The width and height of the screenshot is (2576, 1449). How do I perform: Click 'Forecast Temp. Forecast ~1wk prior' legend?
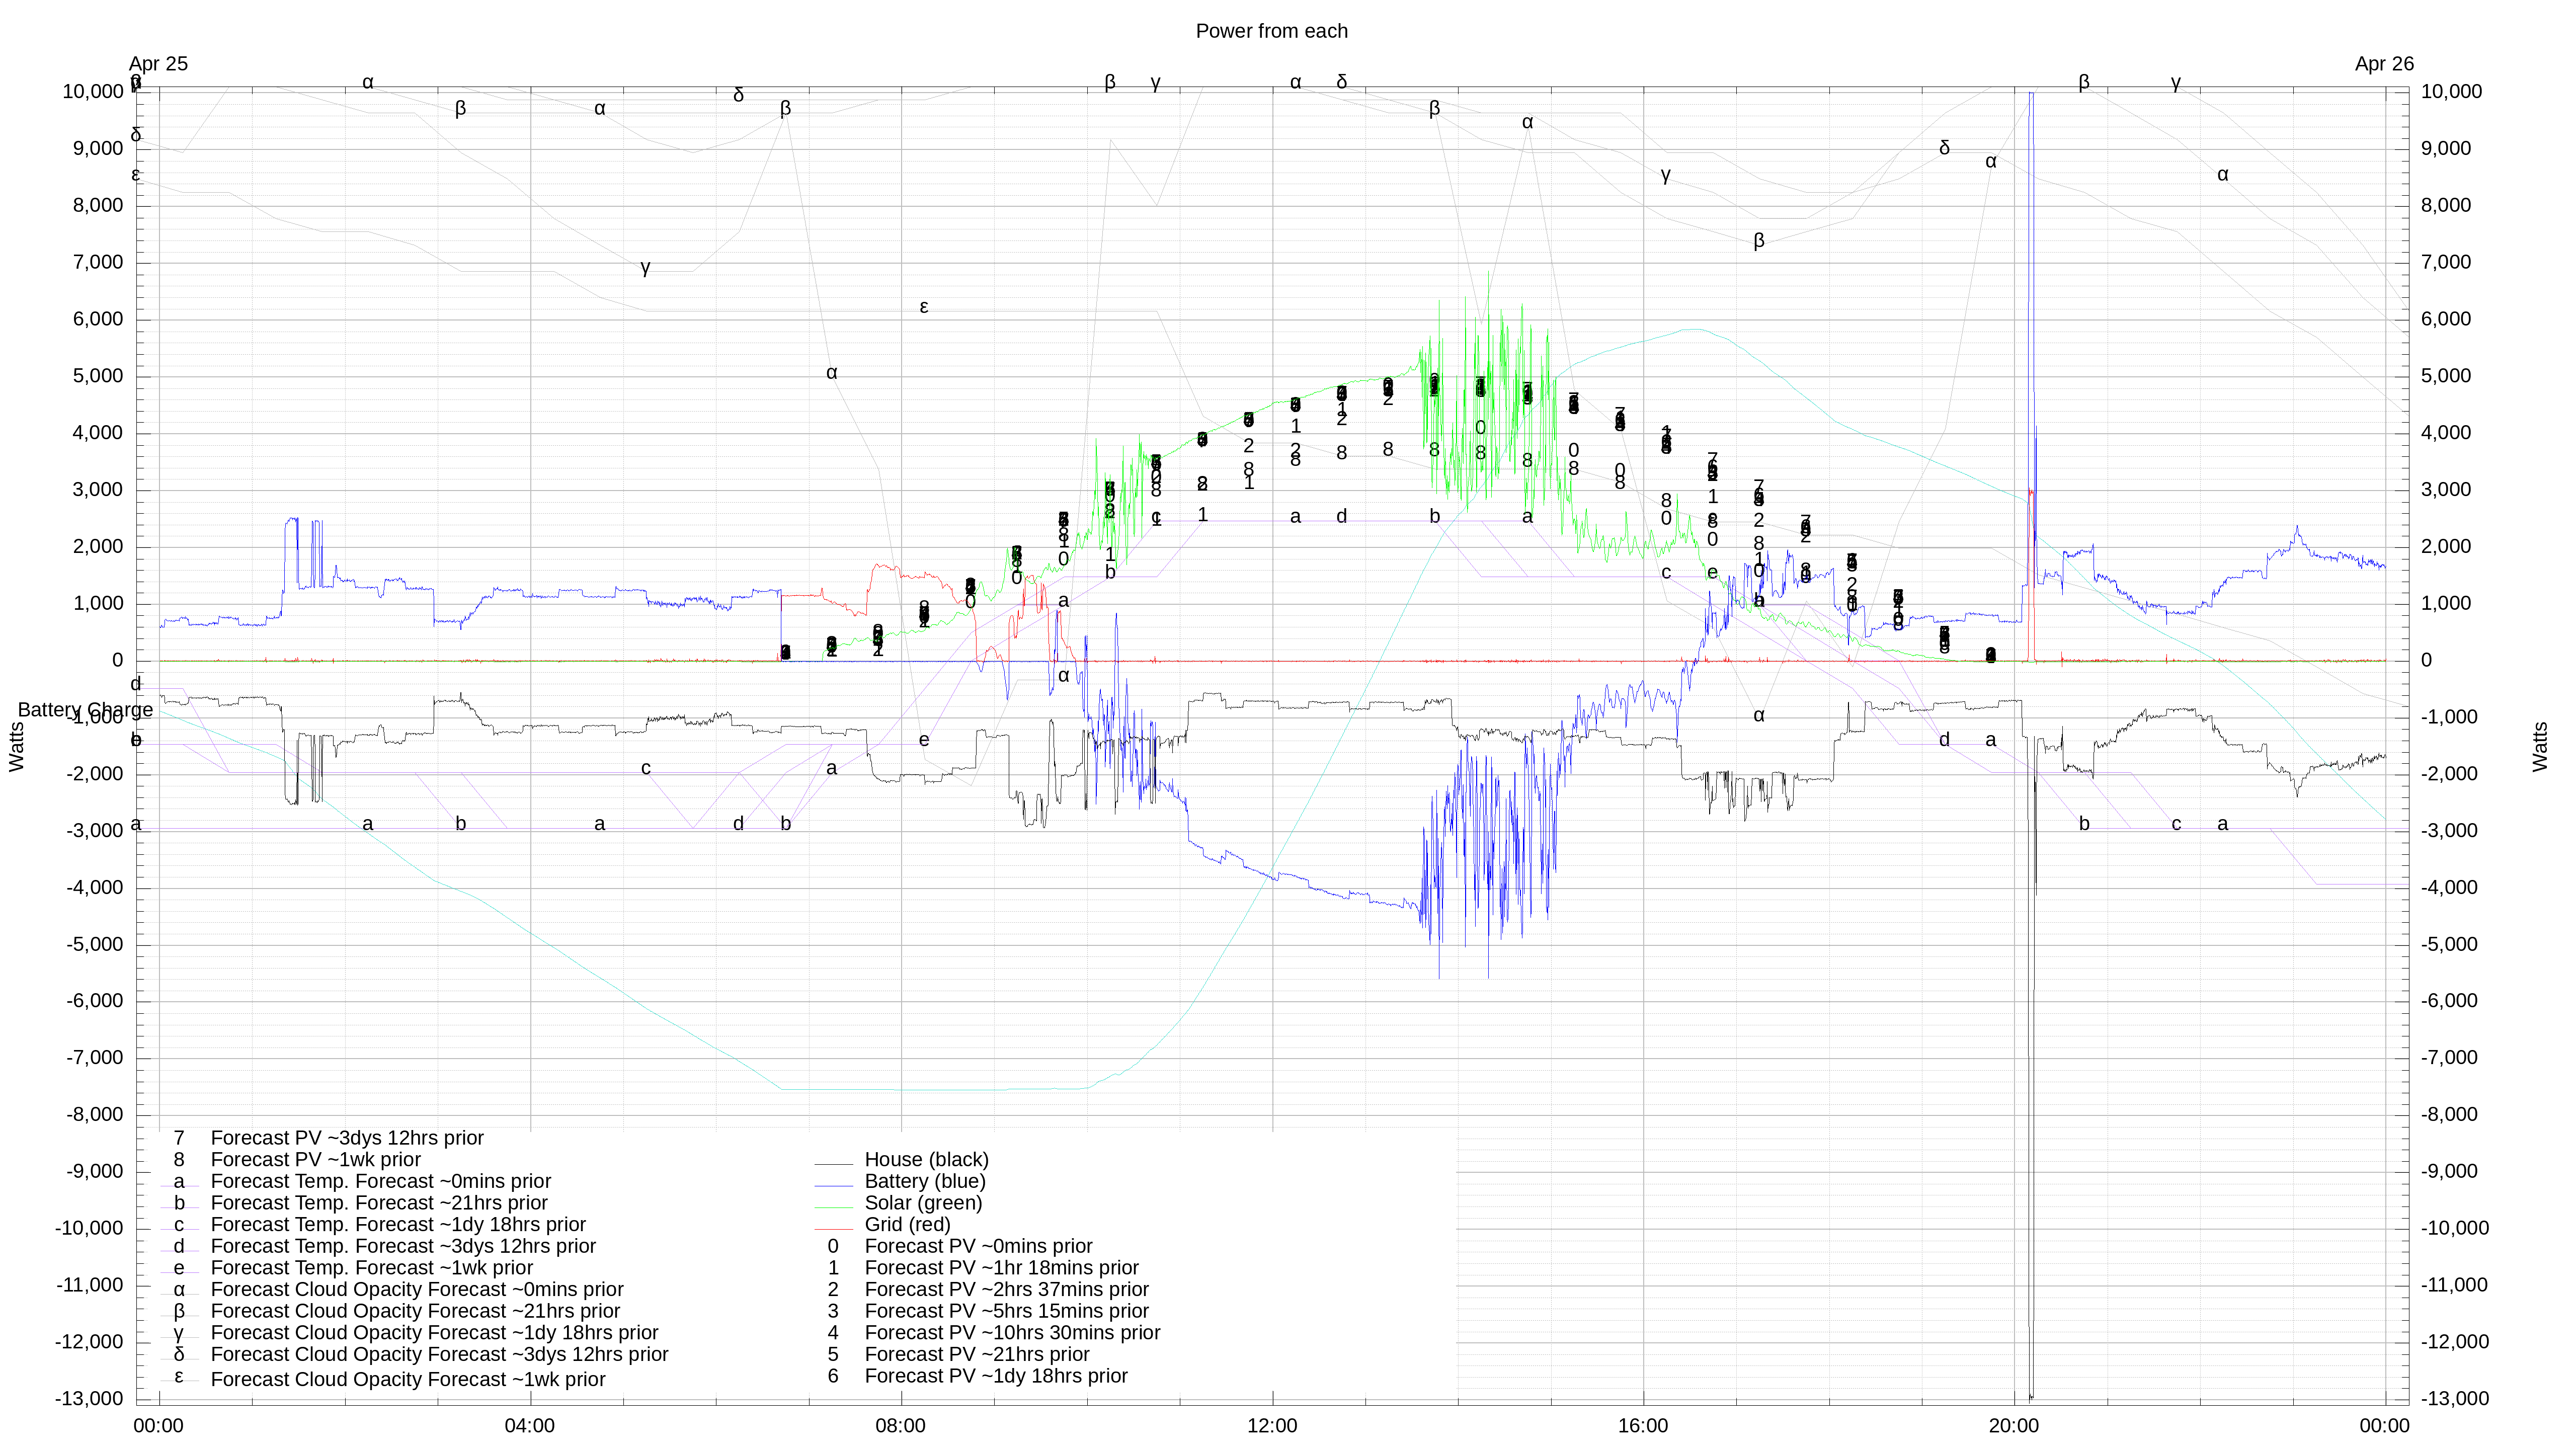click(371, 1268)
